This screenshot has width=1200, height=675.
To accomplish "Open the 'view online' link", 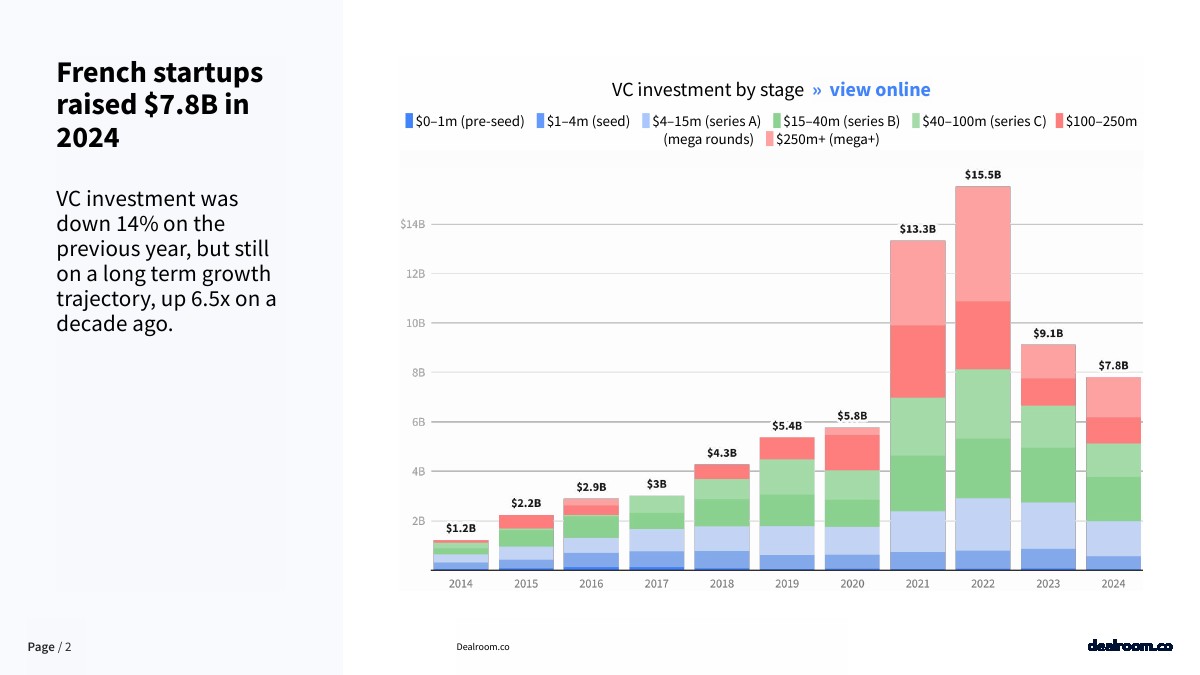I will (879, 90).
